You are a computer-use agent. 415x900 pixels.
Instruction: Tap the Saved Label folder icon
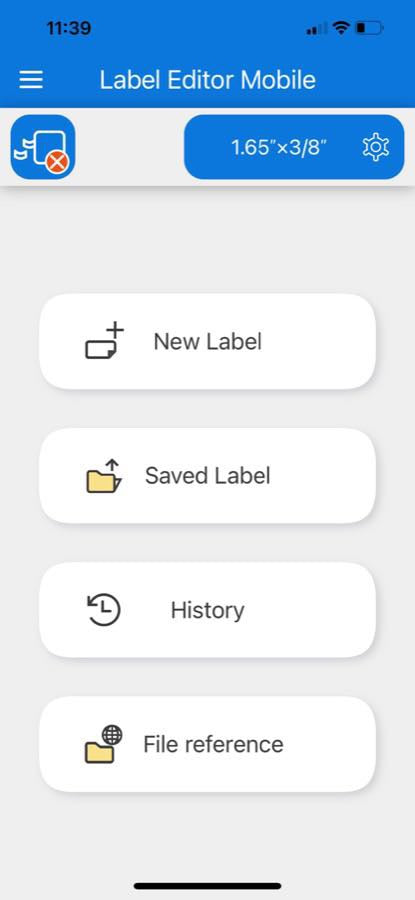click(x=104, y=476)
